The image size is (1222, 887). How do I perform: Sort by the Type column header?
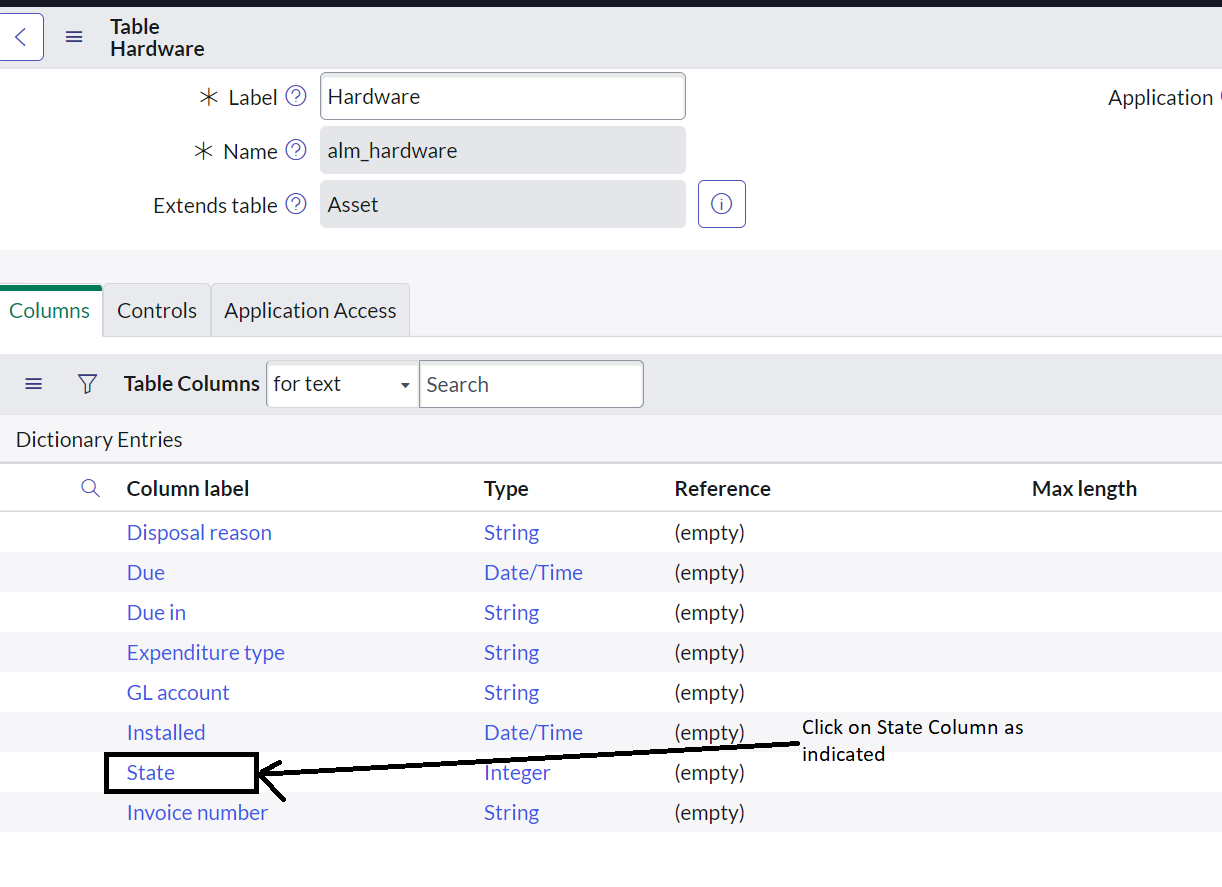coord(506,489)
